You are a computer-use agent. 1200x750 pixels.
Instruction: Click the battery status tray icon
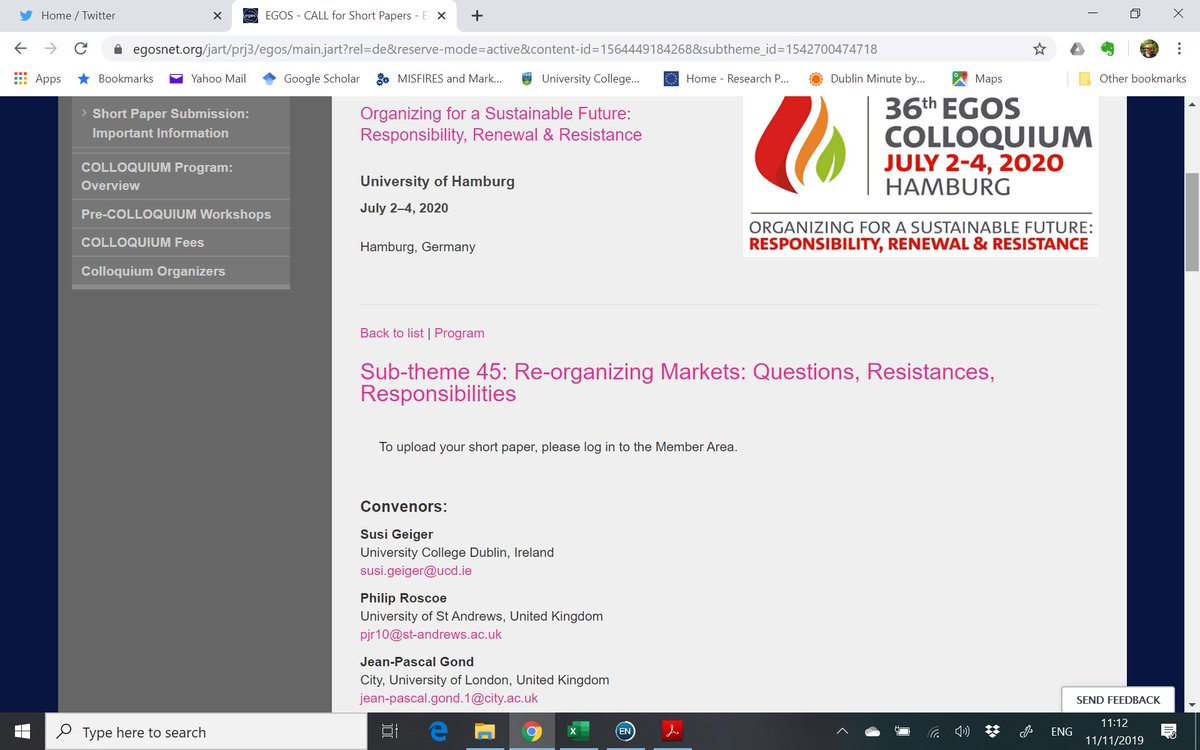pos(903,732)
